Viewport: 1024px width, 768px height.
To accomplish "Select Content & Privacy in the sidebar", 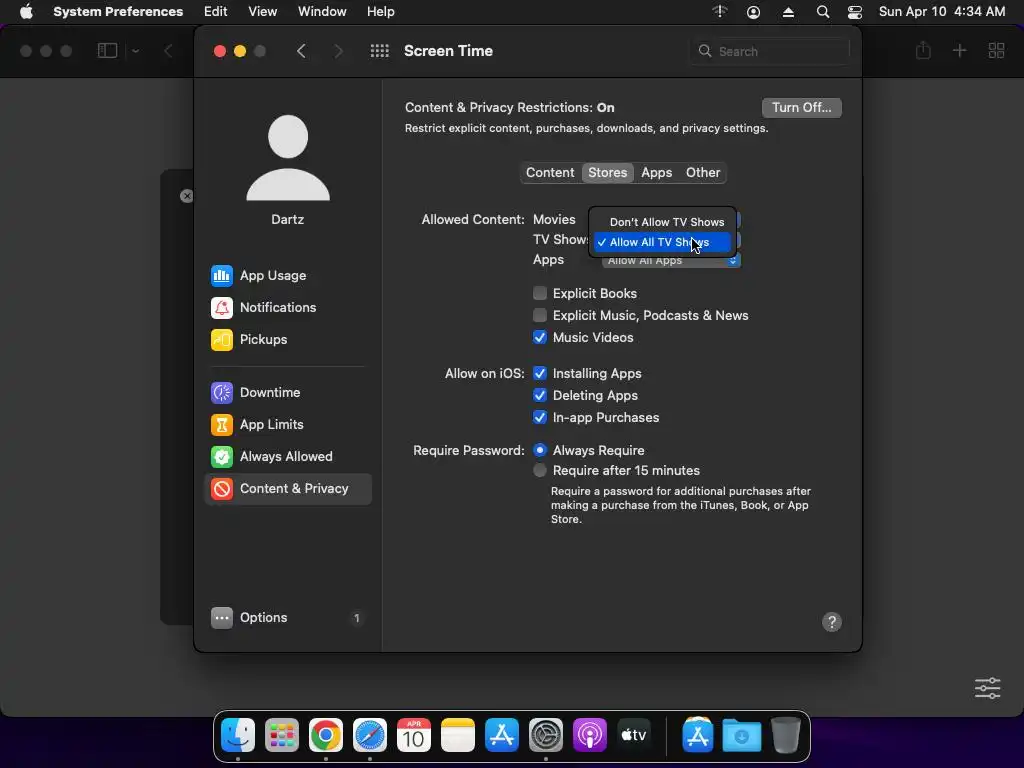I will (x=288, y=488).
